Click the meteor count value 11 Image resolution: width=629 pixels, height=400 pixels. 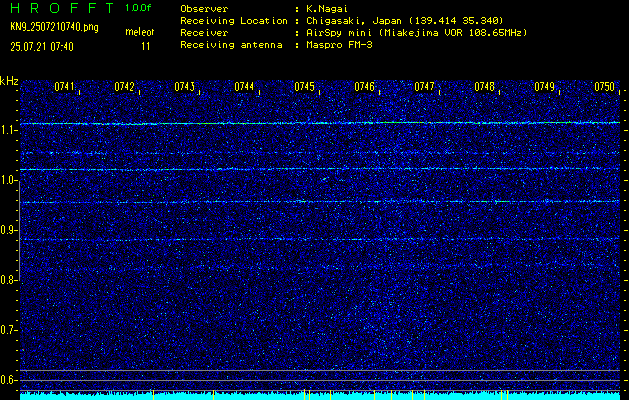coord(146,46)
